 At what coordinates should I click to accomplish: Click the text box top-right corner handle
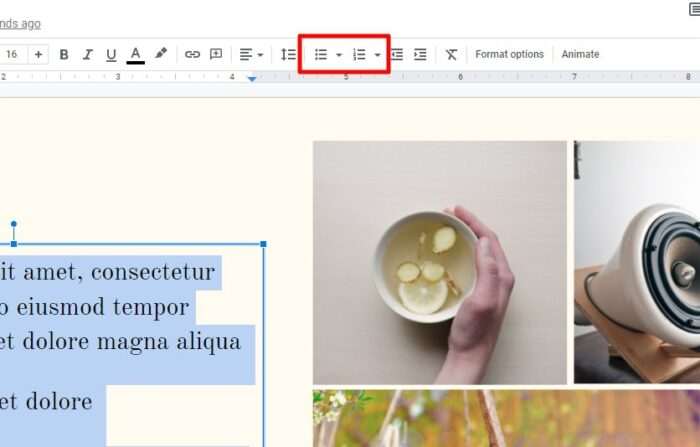point(263,244)
